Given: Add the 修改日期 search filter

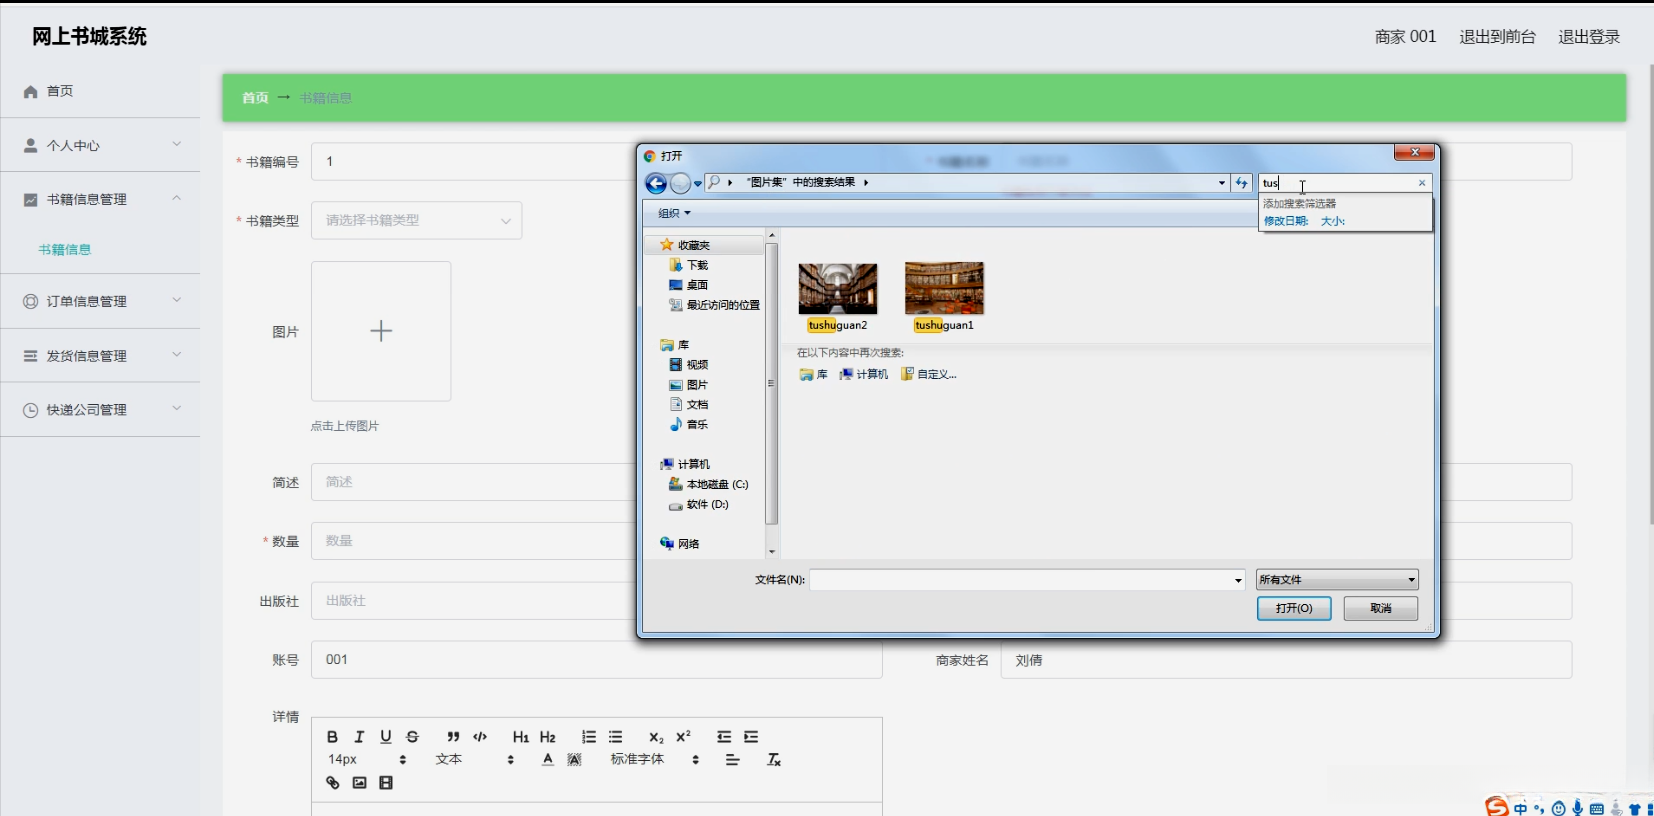Looking at the screenshot, I should tap(1286, 221).
